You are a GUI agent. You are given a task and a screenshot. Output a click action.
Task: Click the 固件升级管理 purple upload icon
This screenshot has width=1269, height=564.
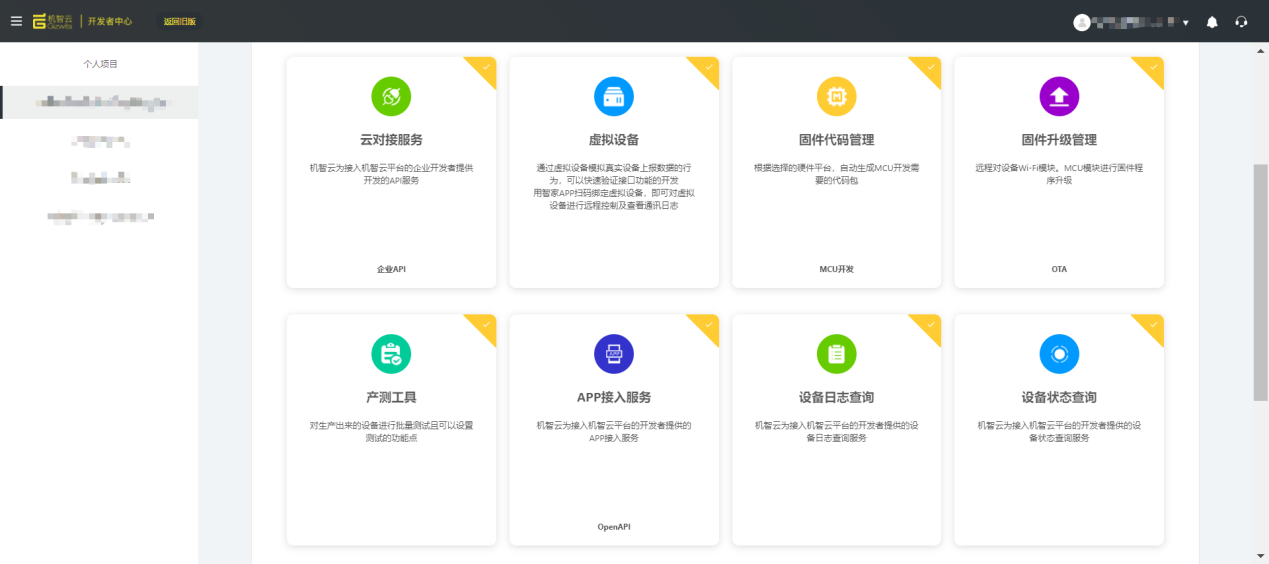pyautogui.click(x=1059, y=97)
